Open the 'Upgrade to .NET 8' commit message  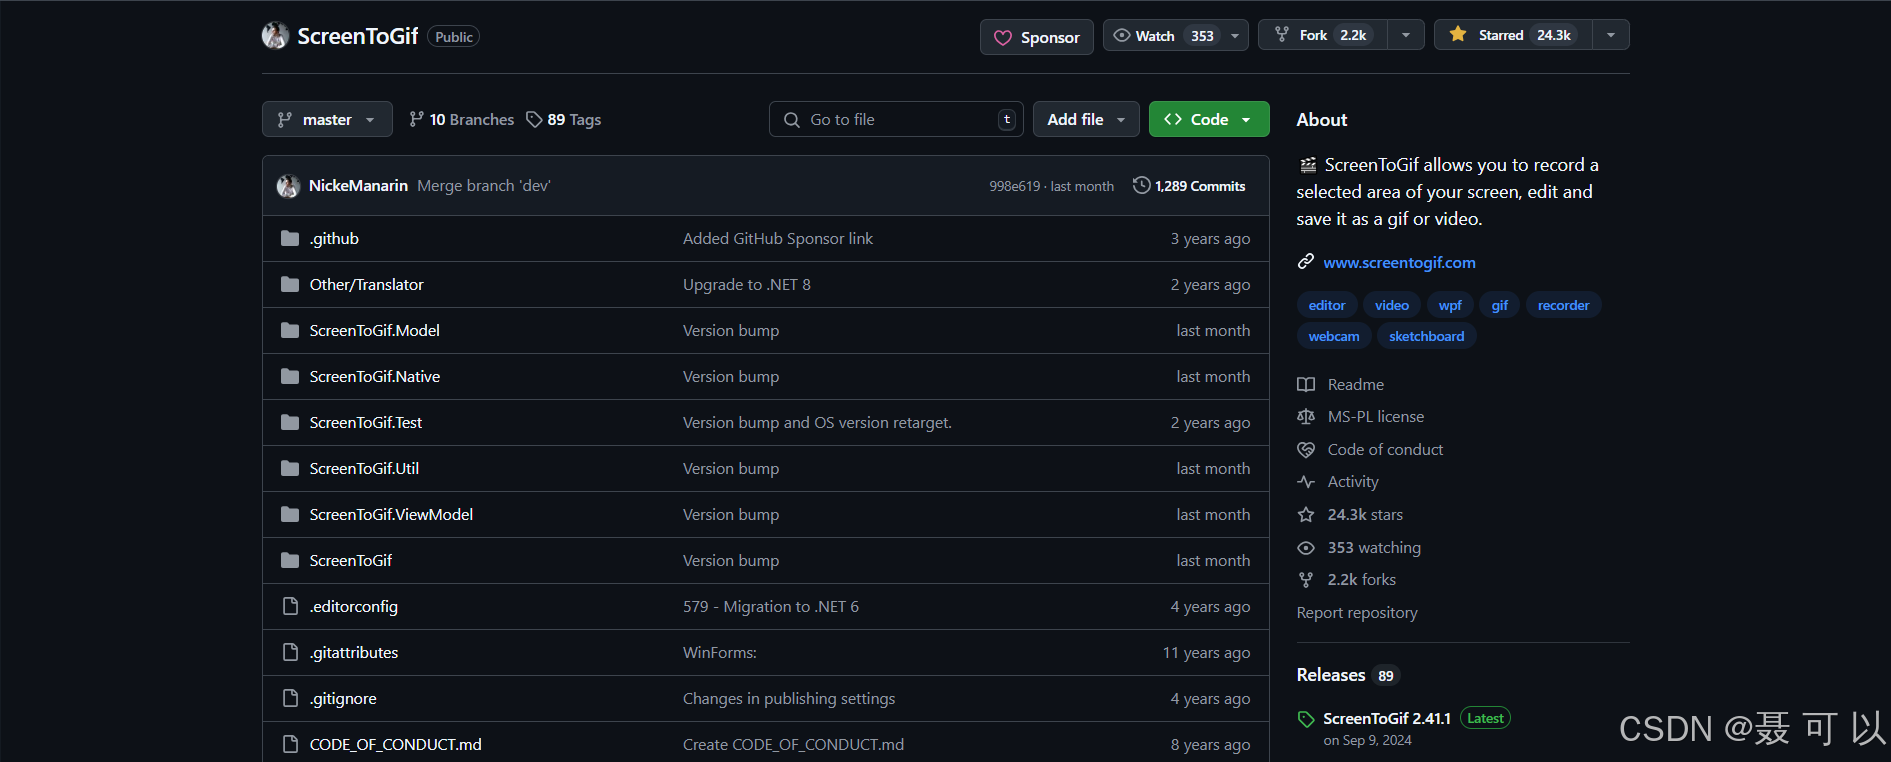(x=747, y=284)
